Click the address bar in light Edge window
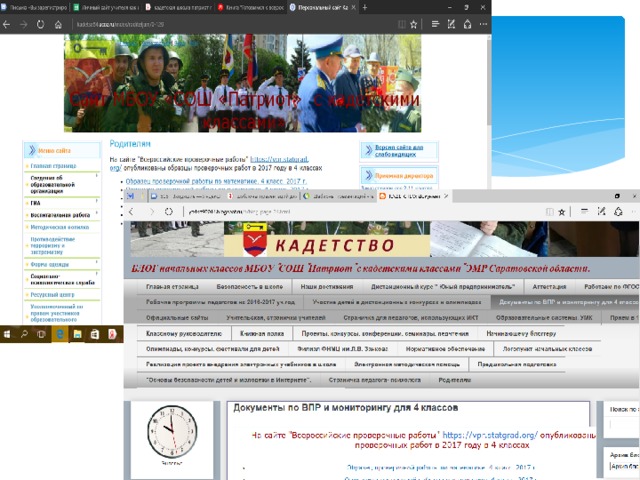This screenshot has height=480, width=640. point(363,211)
